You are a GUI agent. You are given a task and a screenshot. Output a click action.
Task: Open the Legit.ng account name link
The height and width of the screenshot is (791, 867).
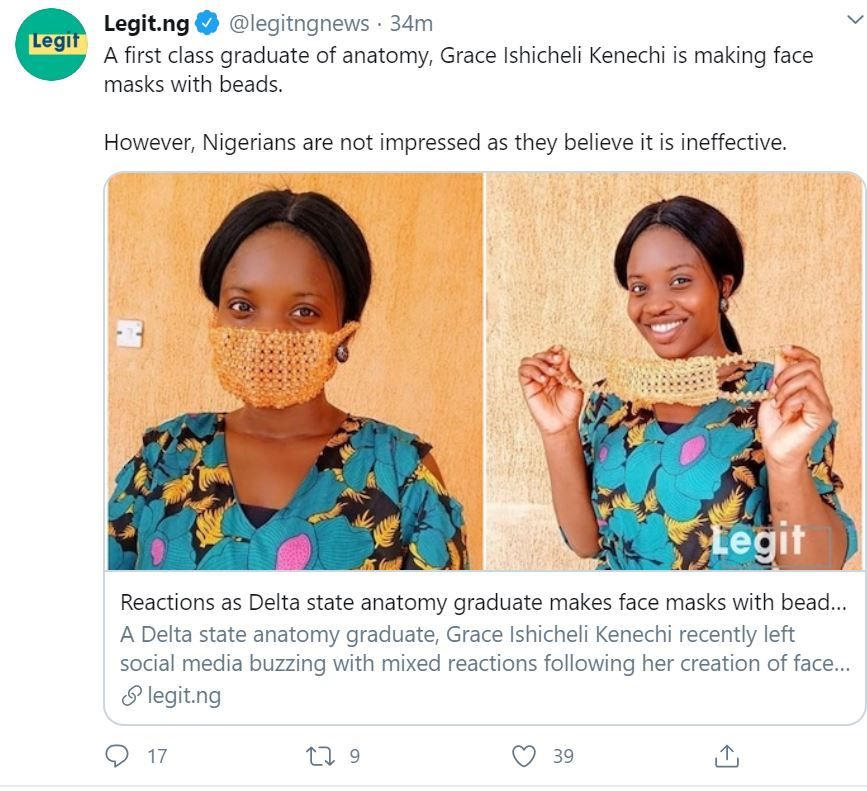click(x=147, y=23)
